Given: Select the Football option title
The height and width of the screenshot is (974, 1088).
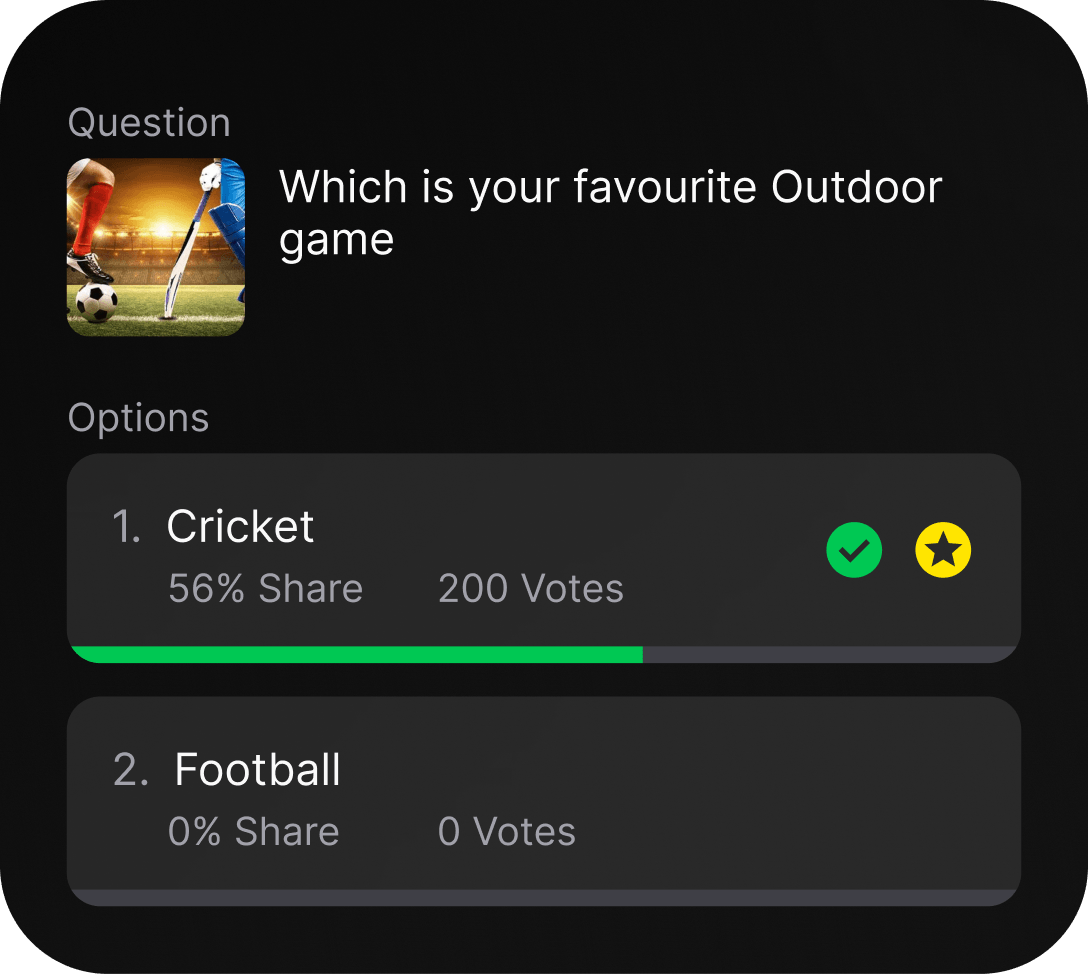Looking at the screenshot, I should [257, 770].
